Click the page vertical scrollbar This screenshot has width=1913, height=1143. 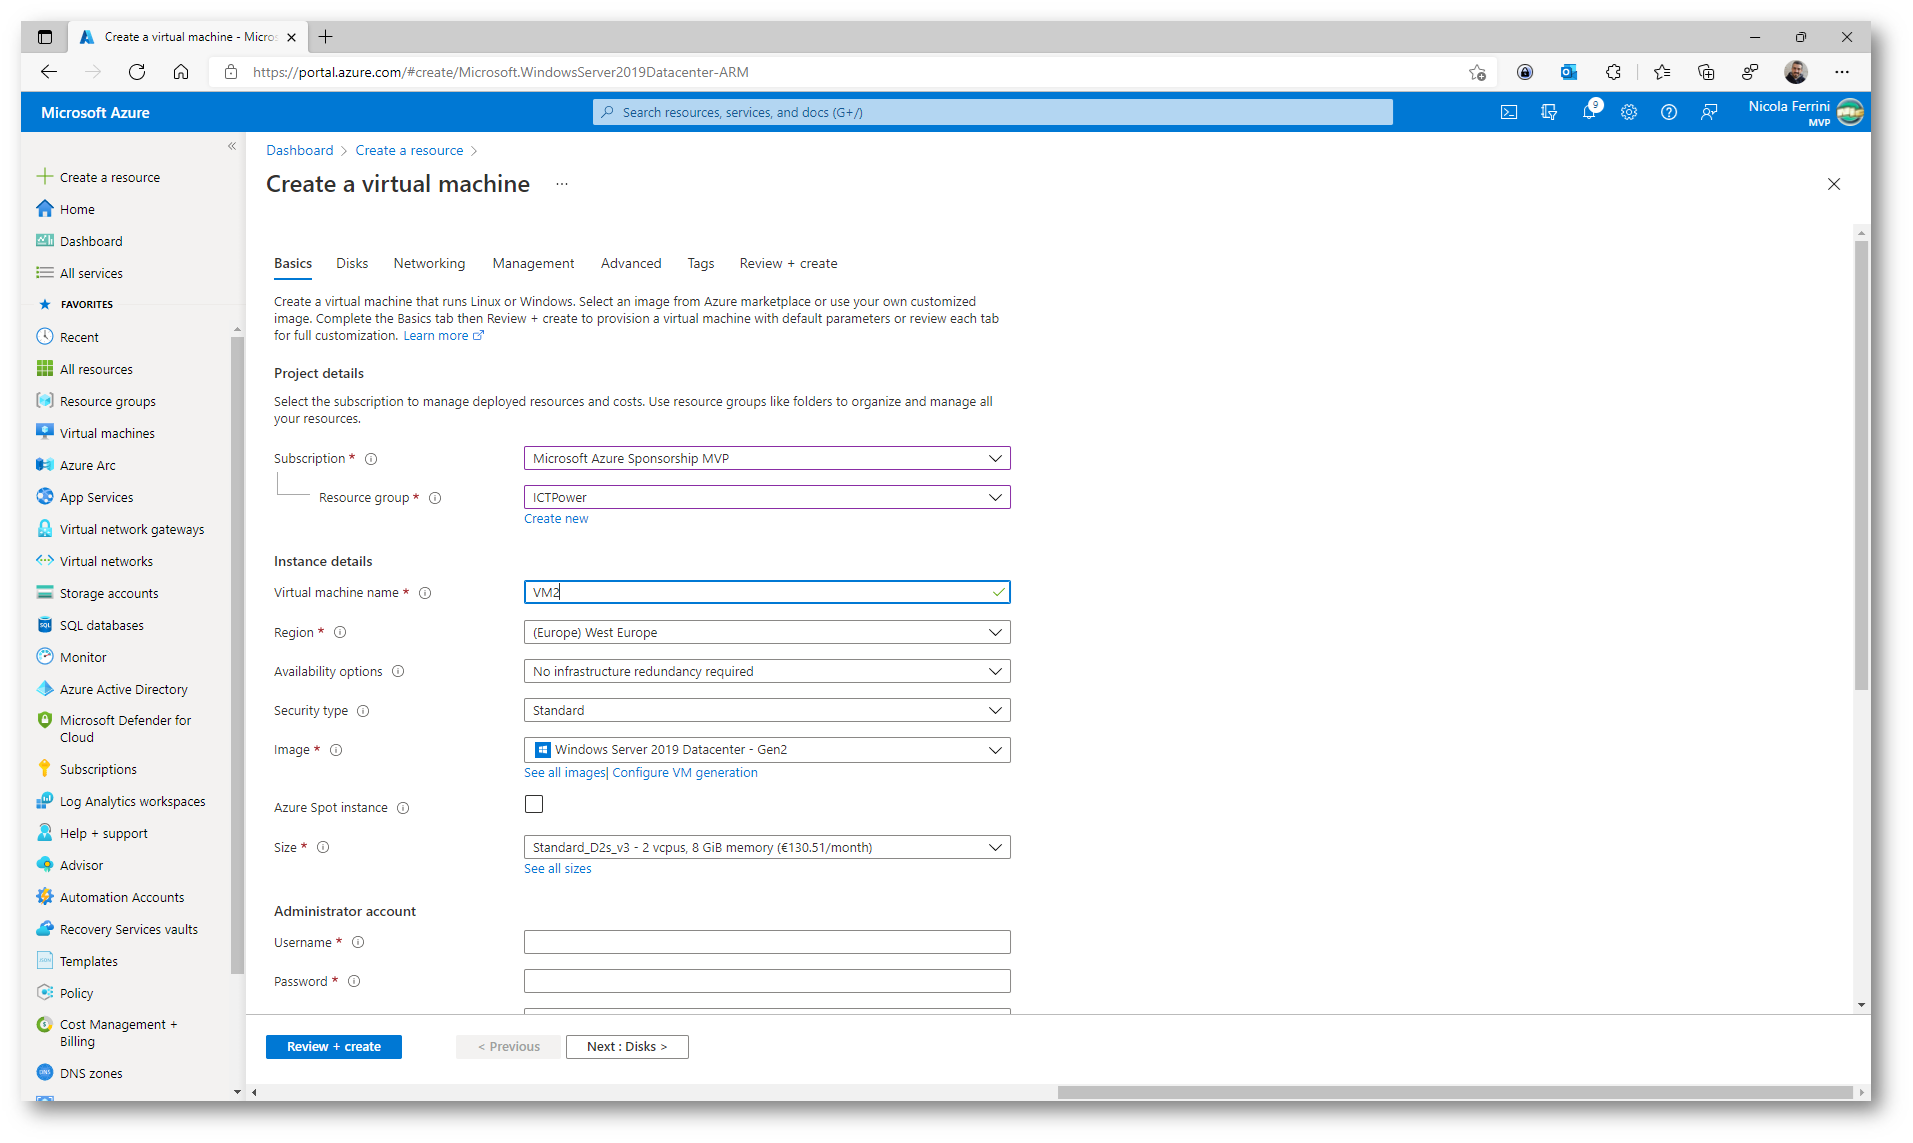point(1861,465)
